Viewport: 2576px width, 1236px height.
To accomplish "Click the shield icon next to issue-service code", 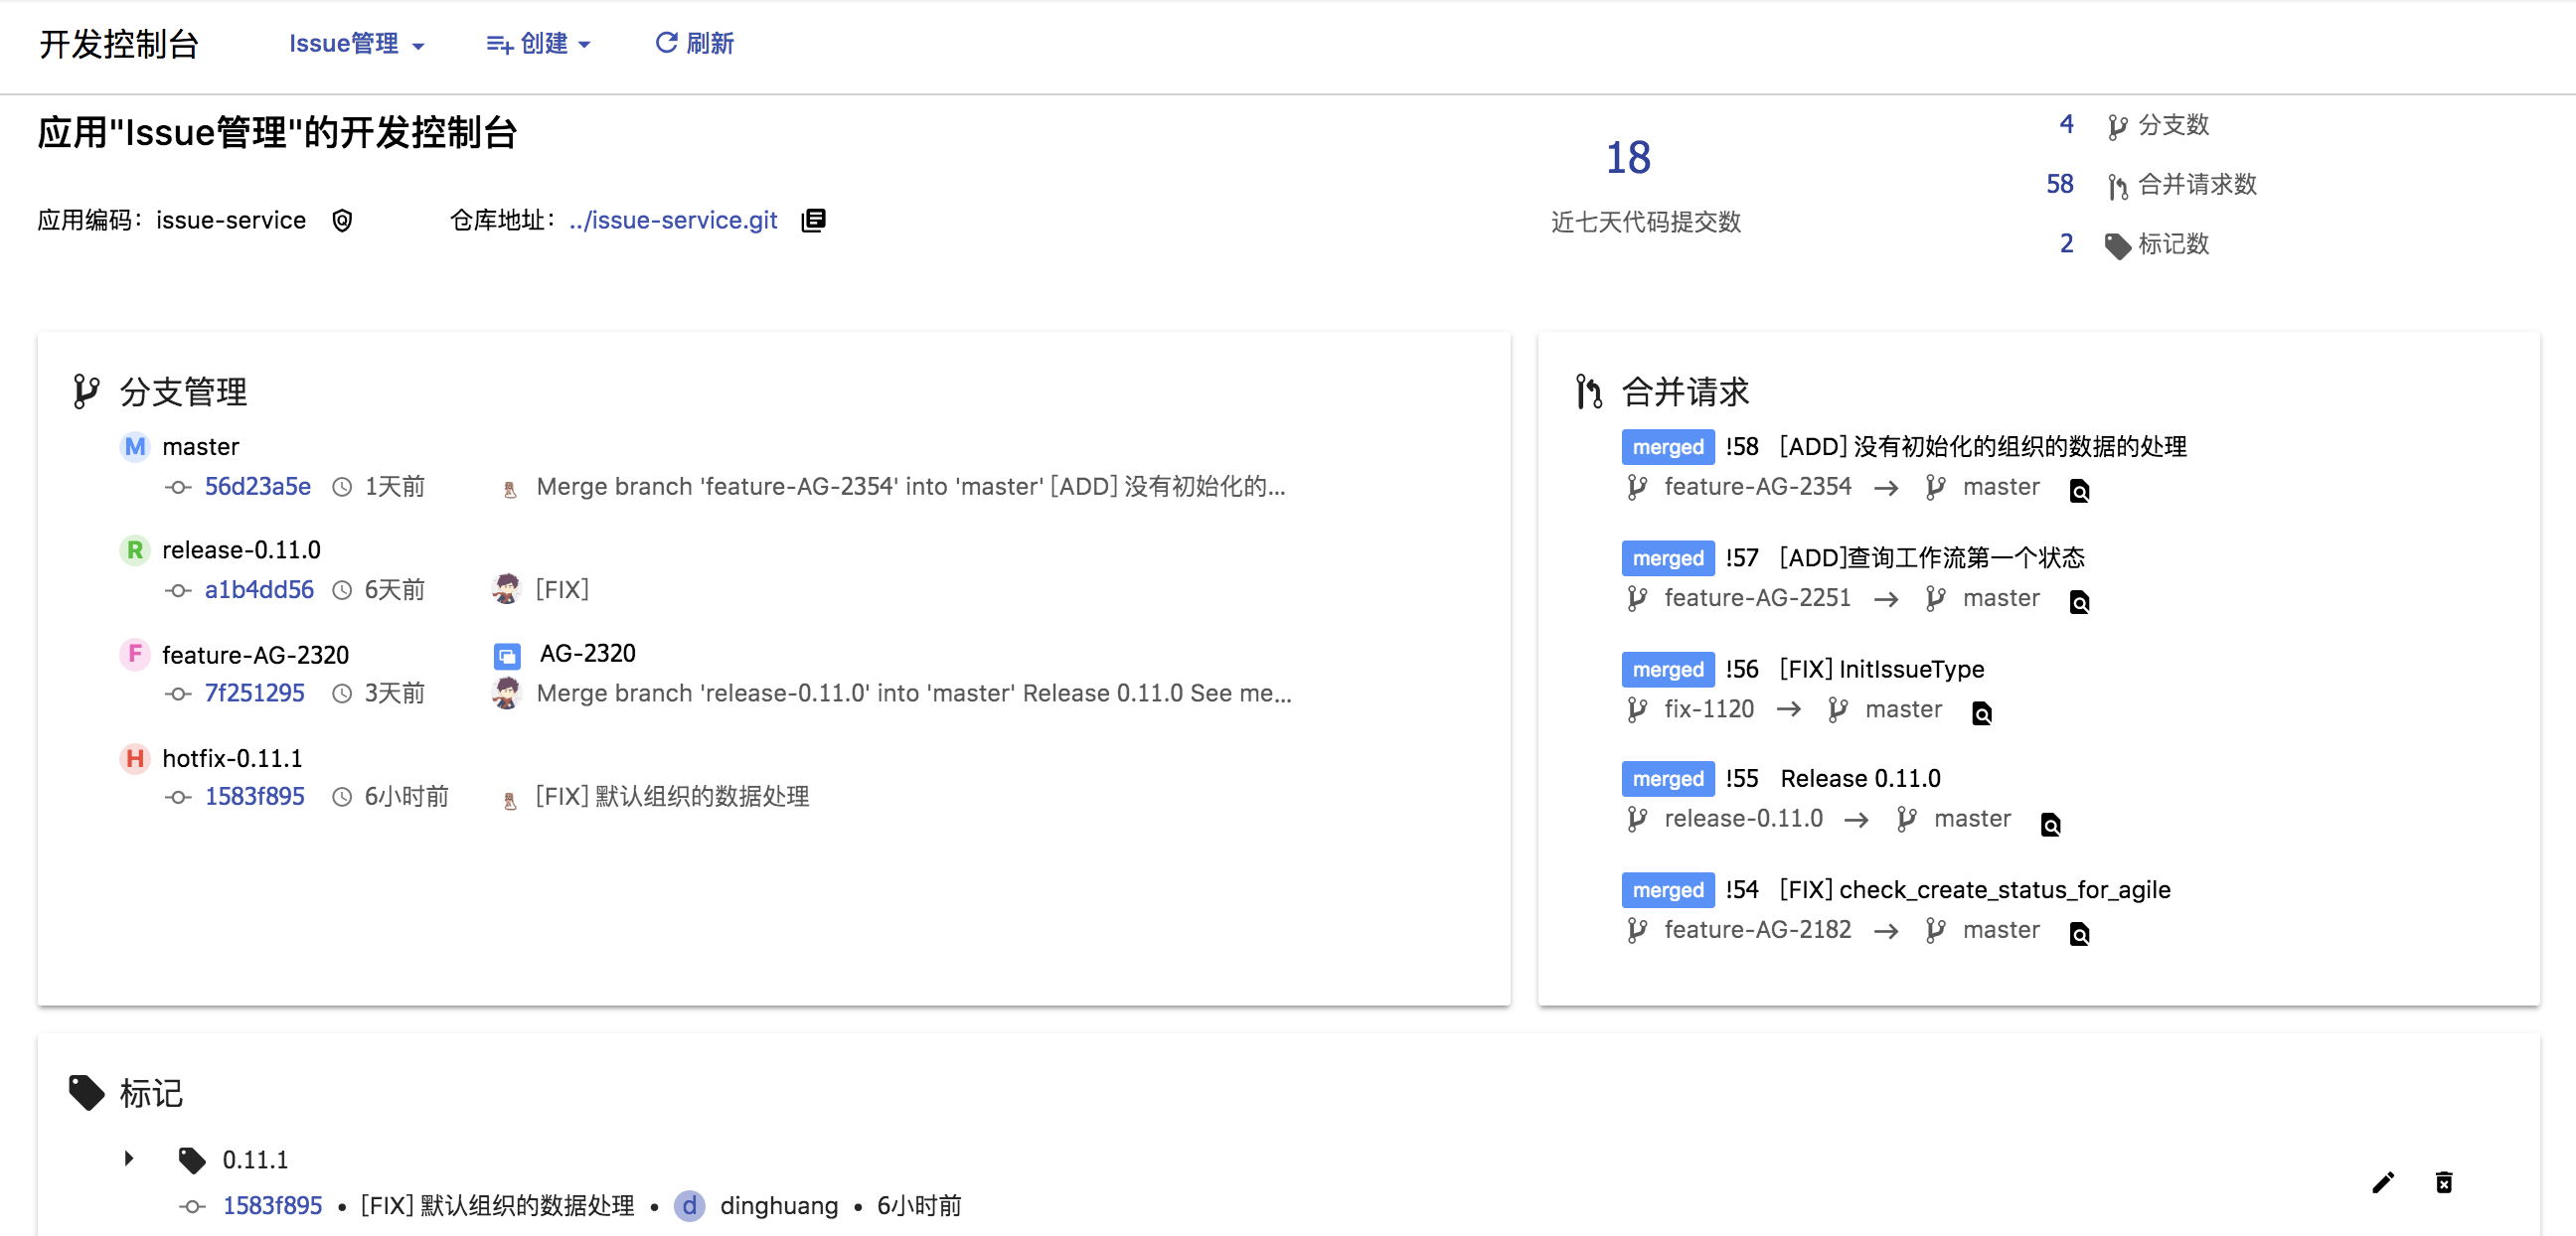I will click(342, 221).
